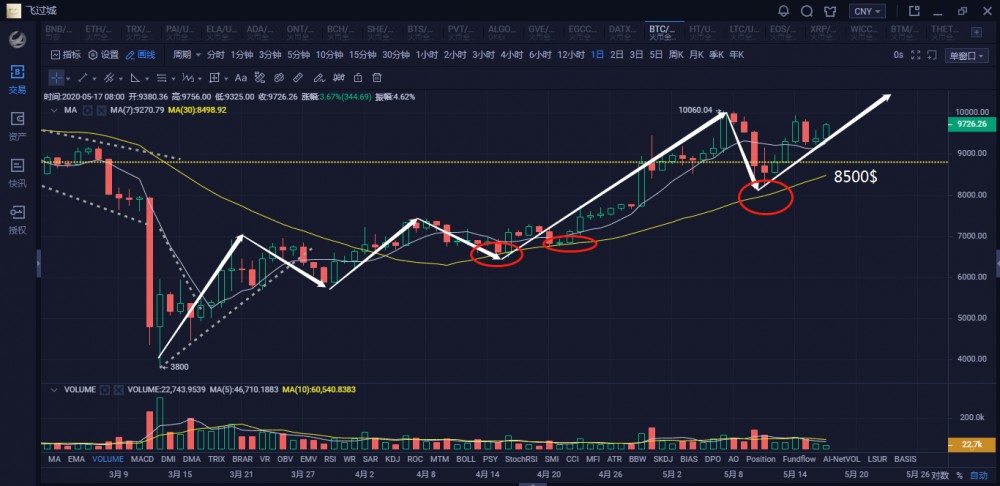This screenshot has width=1000, height=486.
Task: Expand the 周期 period dropdown
Action: pyautogui.click(x=184, y=55)
